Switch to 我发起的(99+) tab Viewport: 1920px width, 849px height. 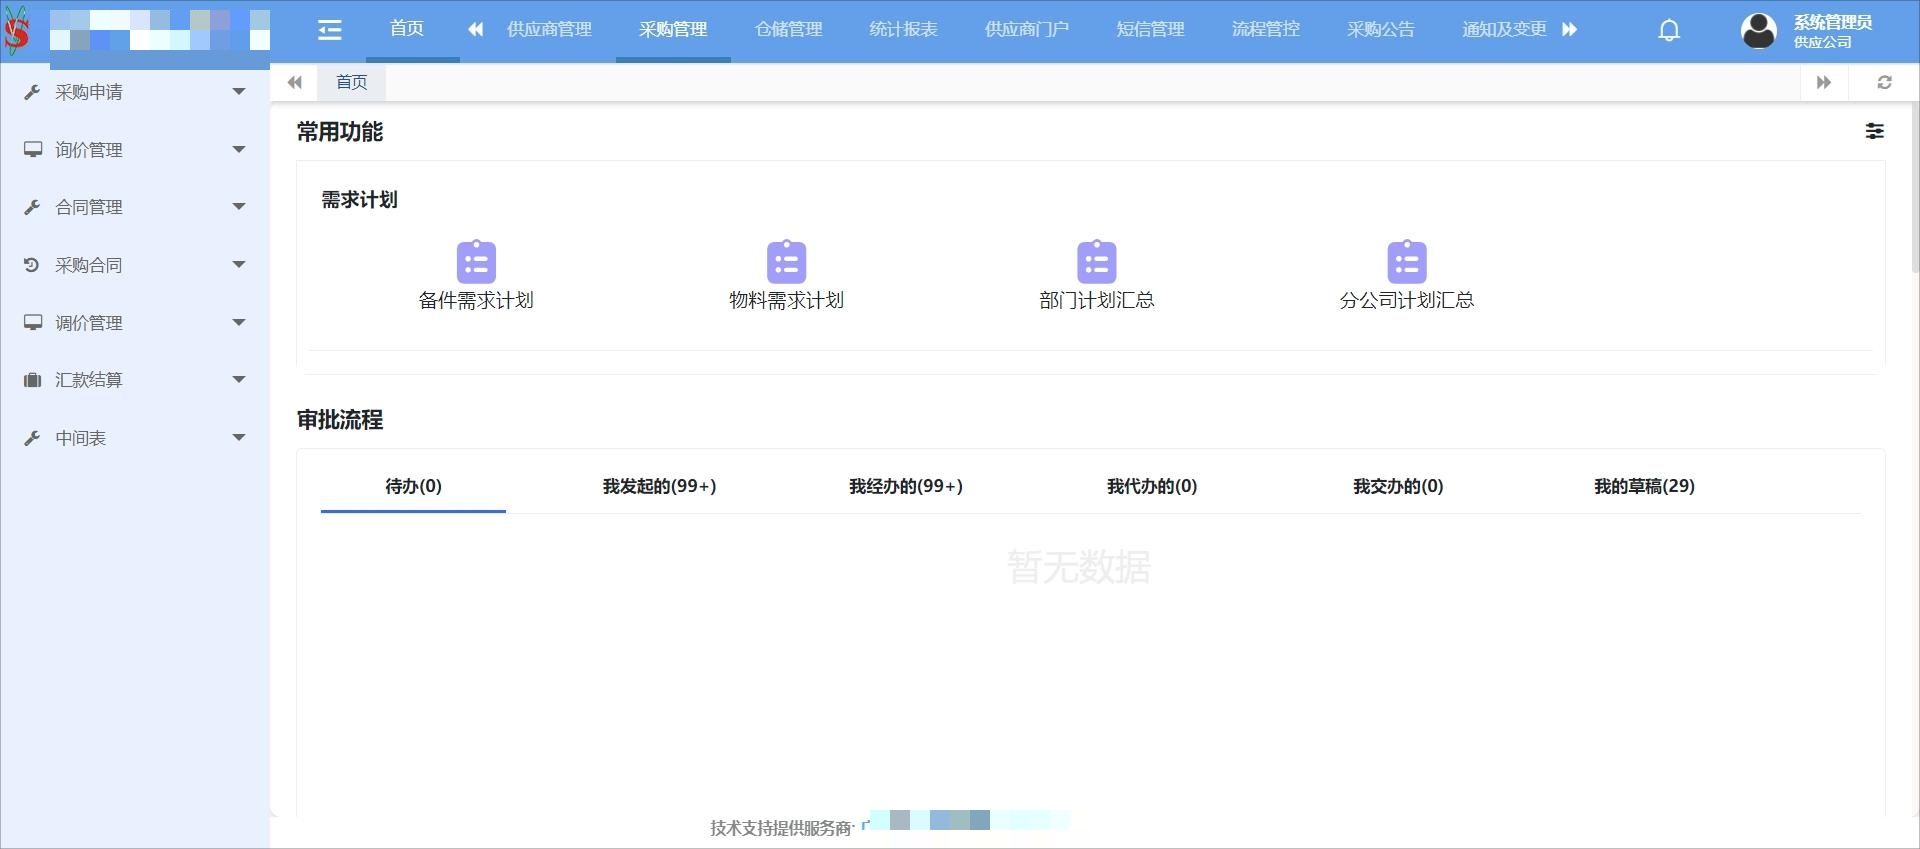(x=659, y=486)
